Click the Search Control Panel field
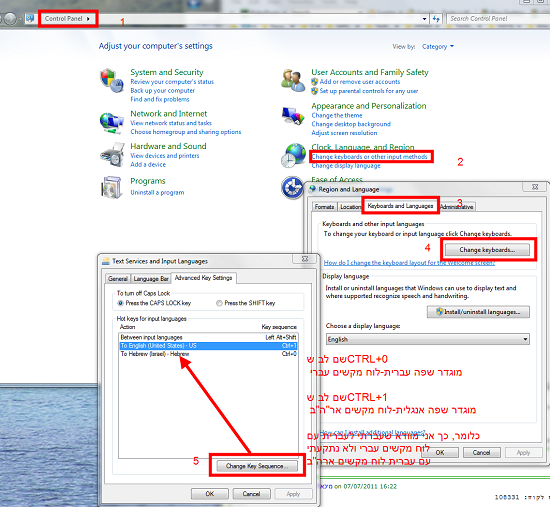This screenshot has width=550, height=507. 497,19
